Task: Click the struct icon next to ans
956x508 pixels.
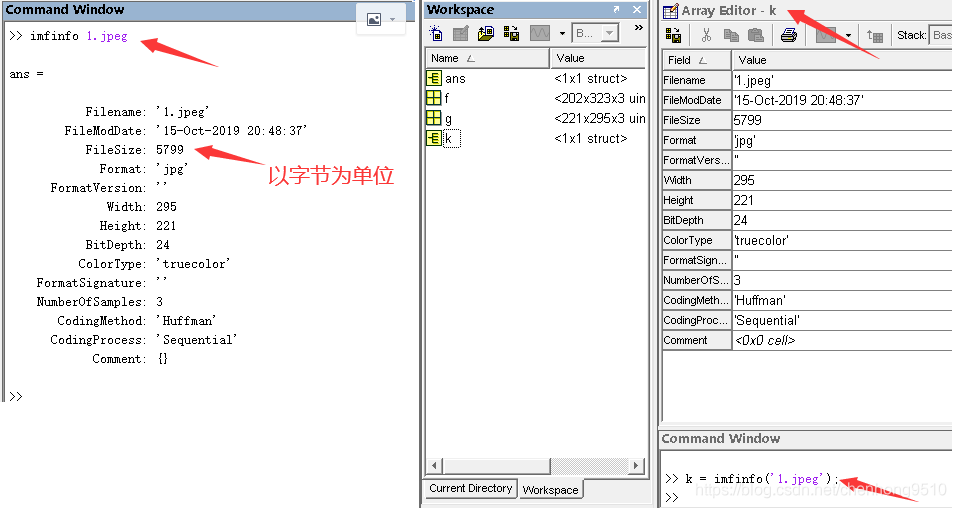Action: pos(433,78)
